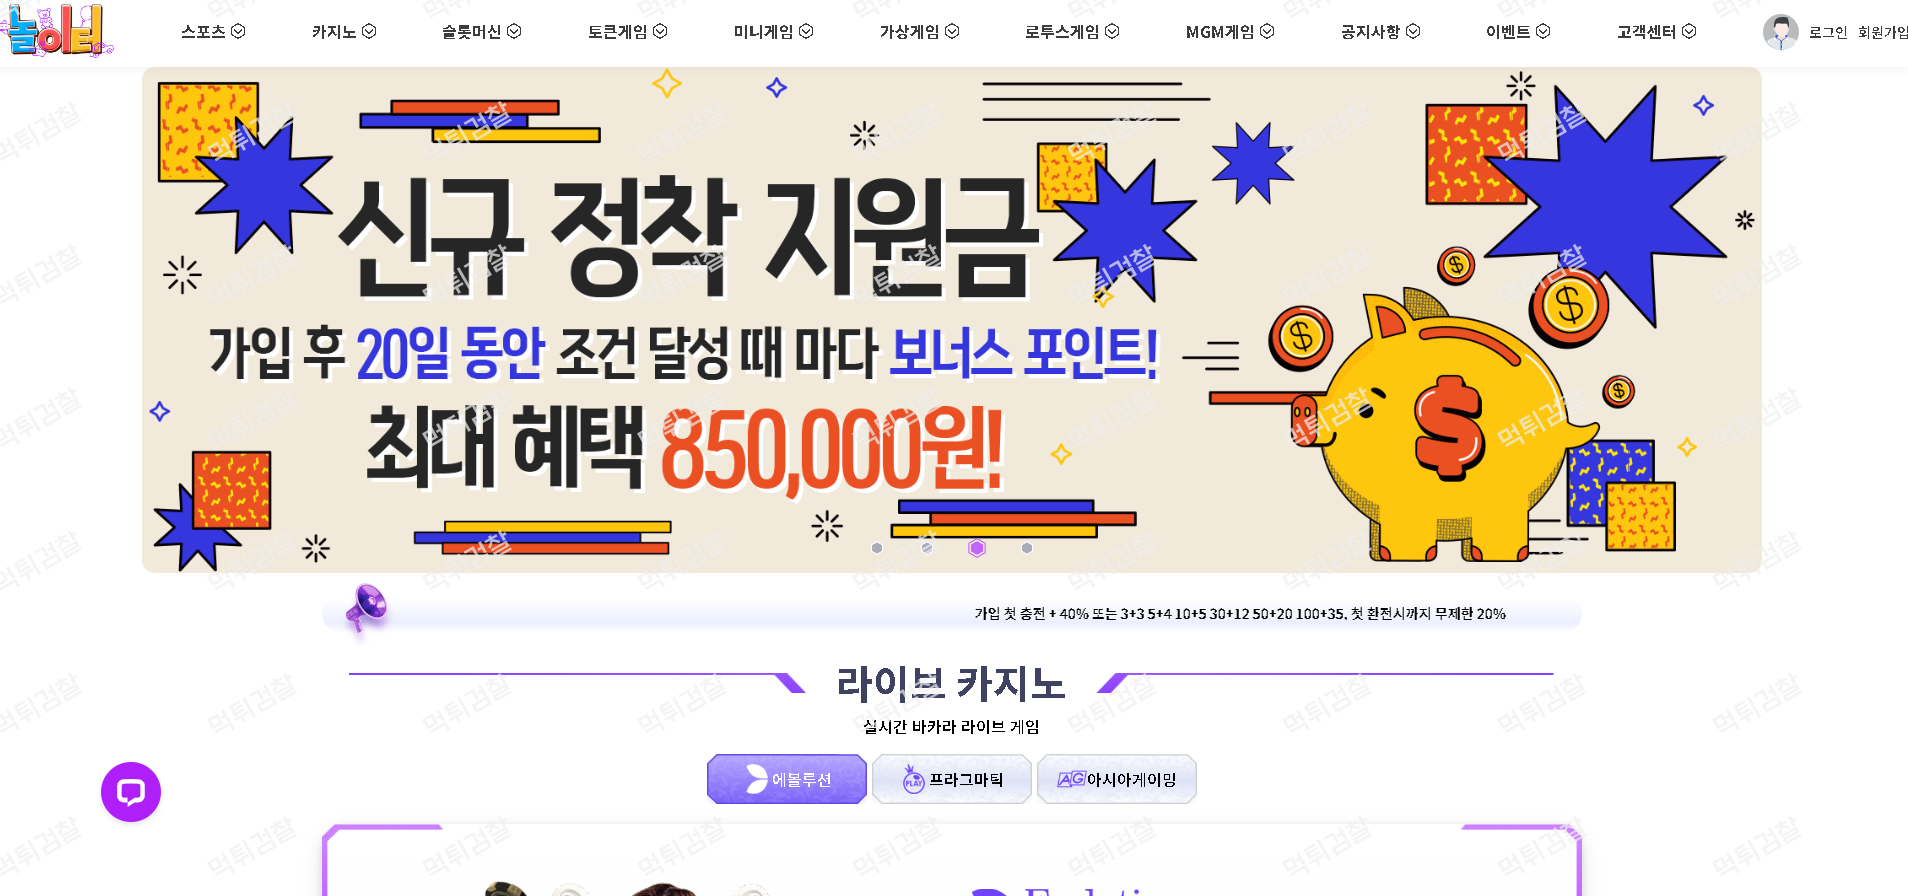Image resolution: width=1908 pixels, height=896 pixels.
Task: Select the second banner slide dot
Action: (927, 548)
